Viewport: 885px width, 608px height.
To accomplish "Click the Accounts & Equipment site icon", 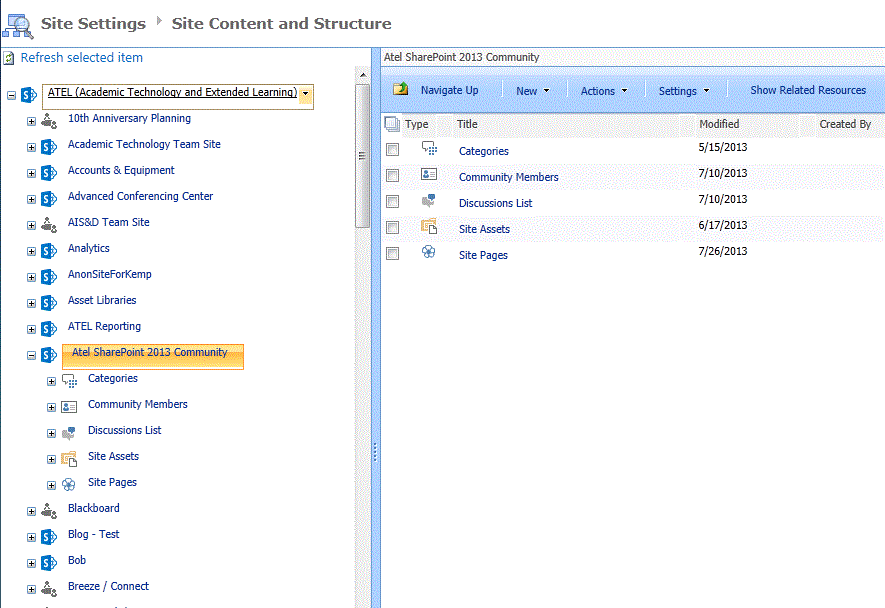I will tap(49, 173).
